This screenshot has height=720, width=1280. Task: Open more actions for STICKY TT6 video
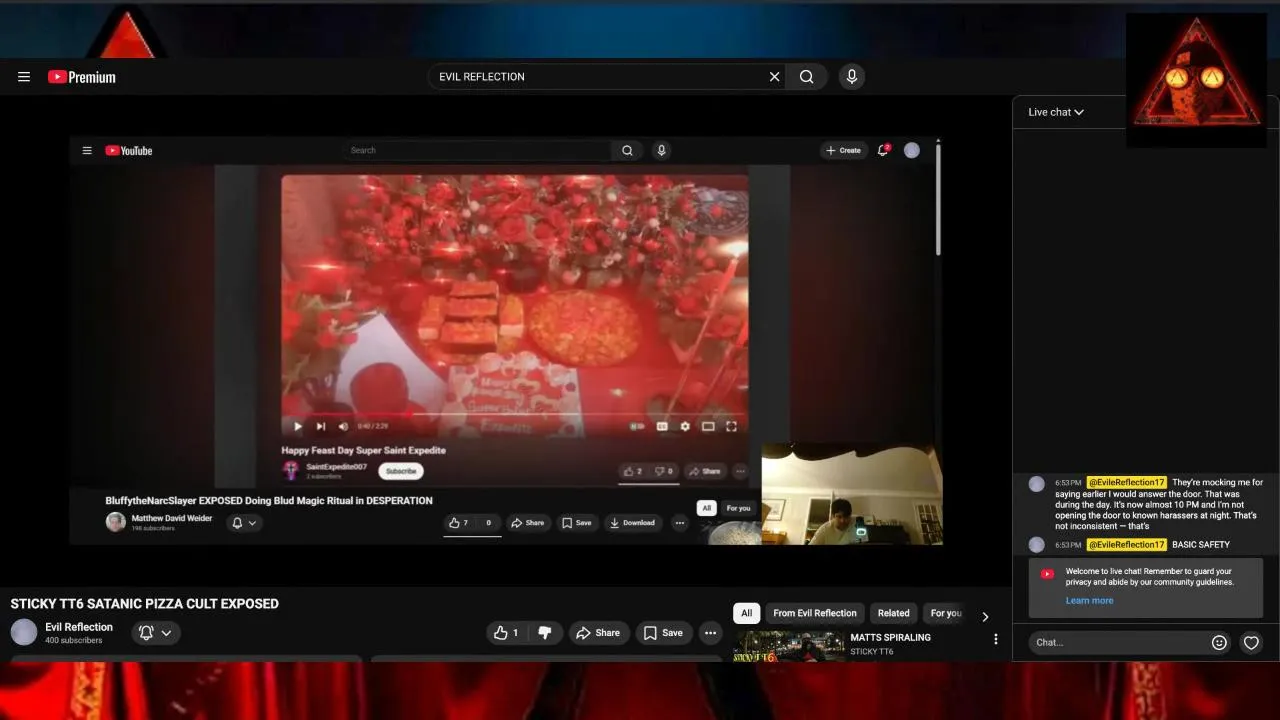(x=710, y=633)
